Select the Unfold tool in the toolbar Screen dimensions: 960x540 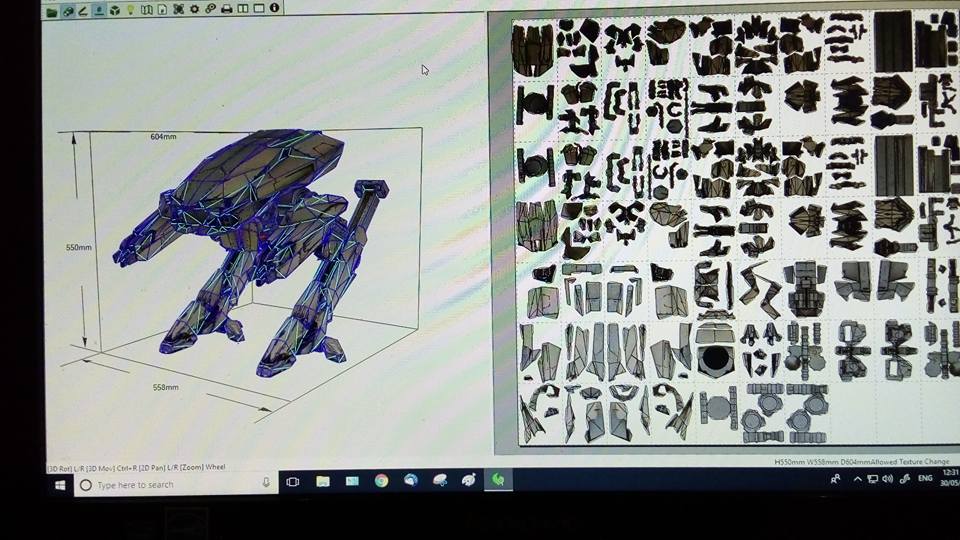pyautogui.click(x=68, y=10)
